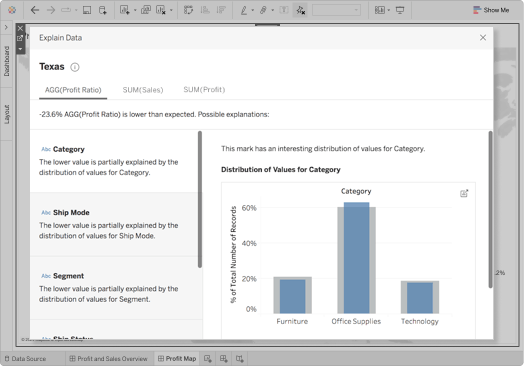Open chart as new sheet icon
This screenshot has height=366, width=524.
click(x=464, y=193)
